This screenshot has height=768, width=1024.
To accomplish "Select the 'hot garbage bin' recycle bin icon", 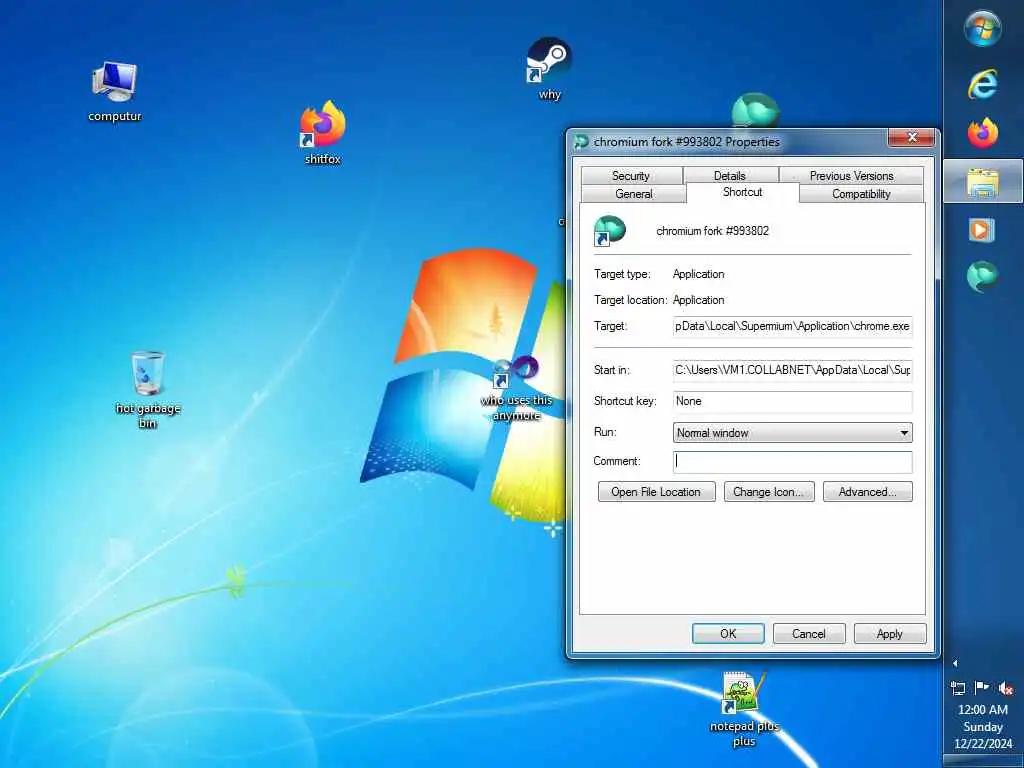I will [x=148, y=389].
